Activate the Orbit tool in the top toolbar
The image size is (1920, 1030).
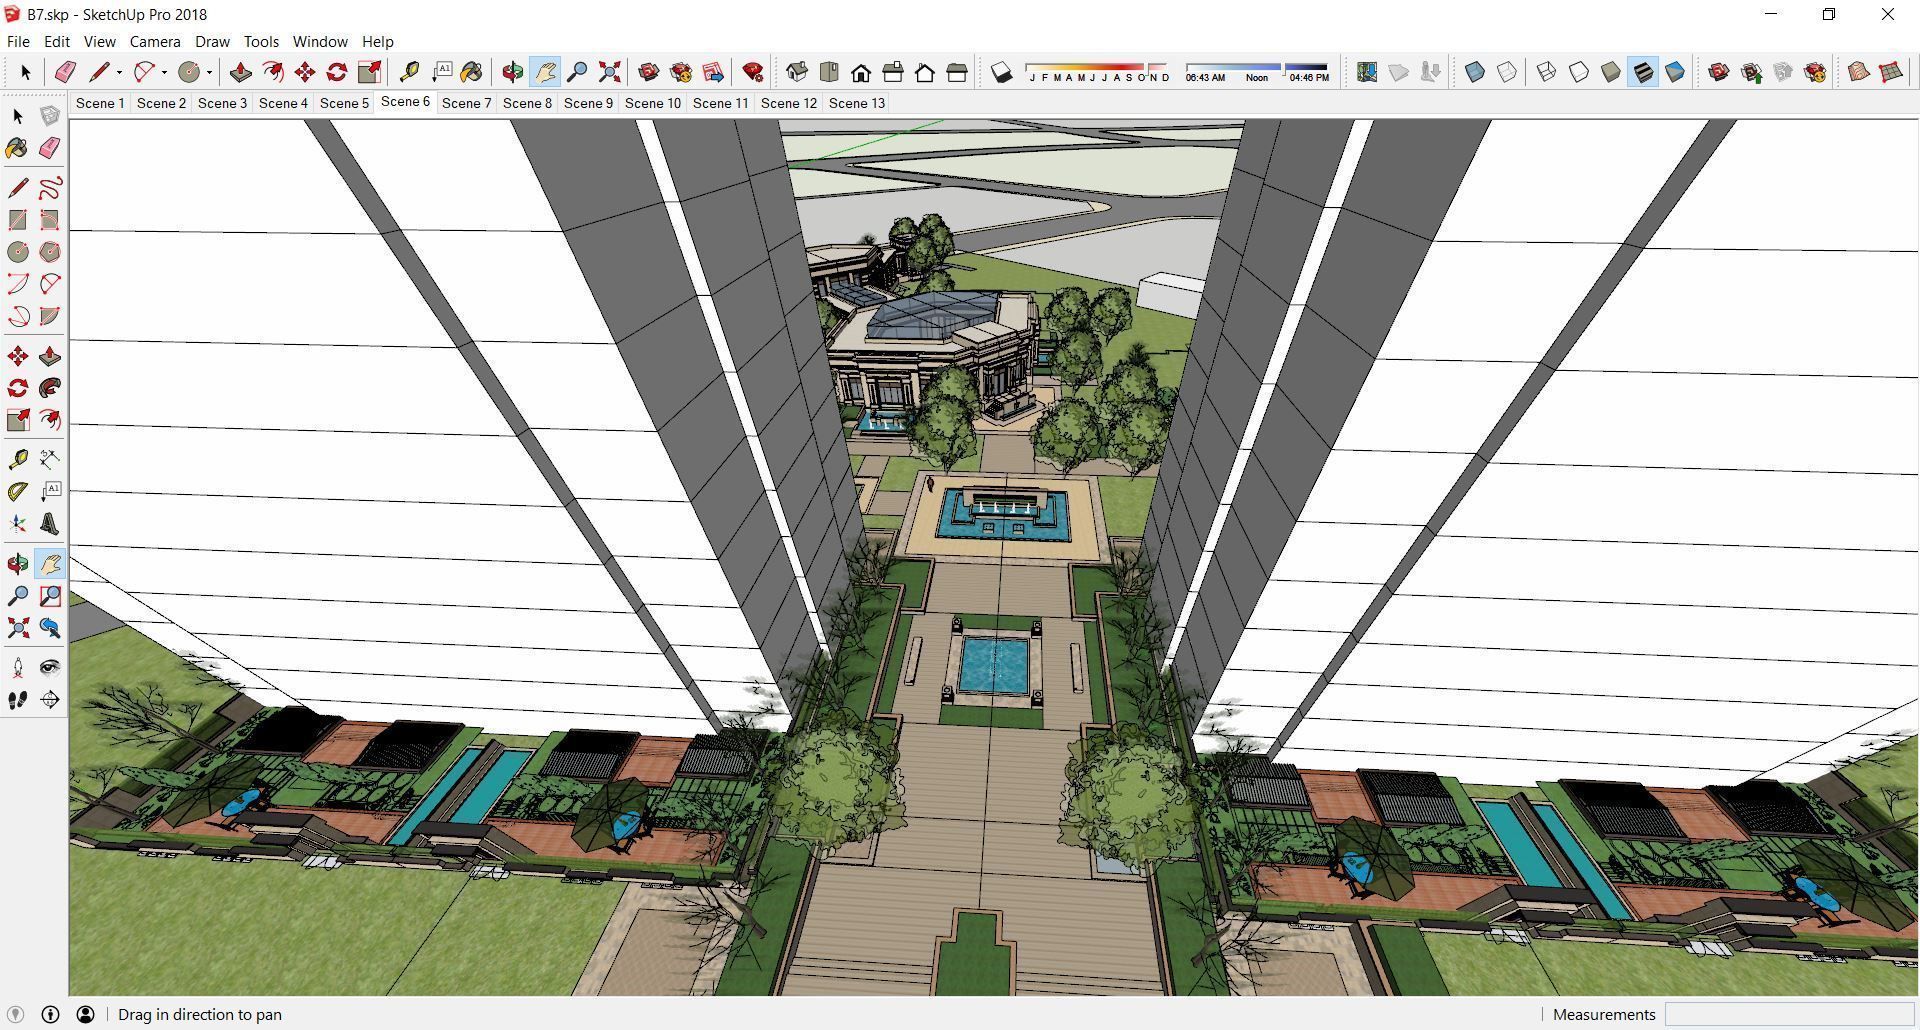[x=512, y=72]
